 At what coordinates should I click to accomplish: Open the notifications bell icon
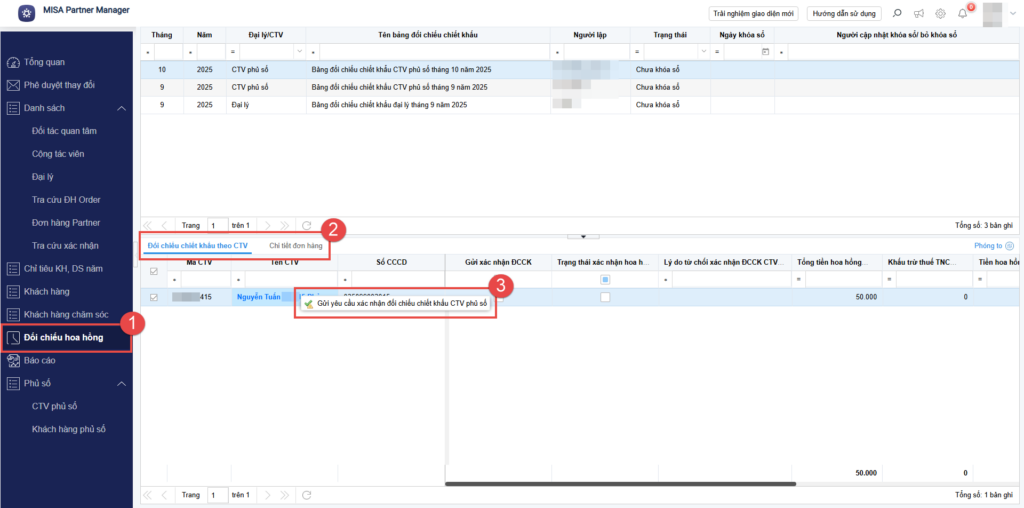click(963, 13)
